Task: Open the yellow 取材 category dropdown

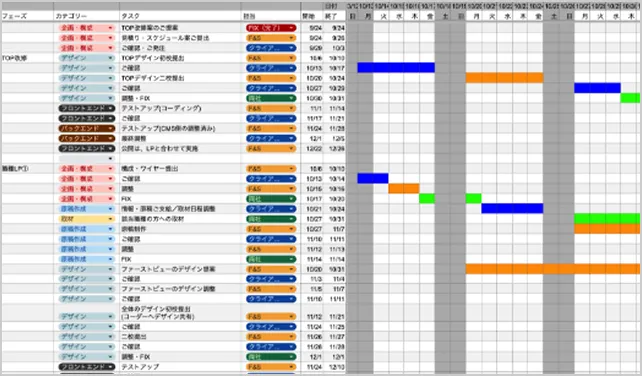Action: click(86, 219)
